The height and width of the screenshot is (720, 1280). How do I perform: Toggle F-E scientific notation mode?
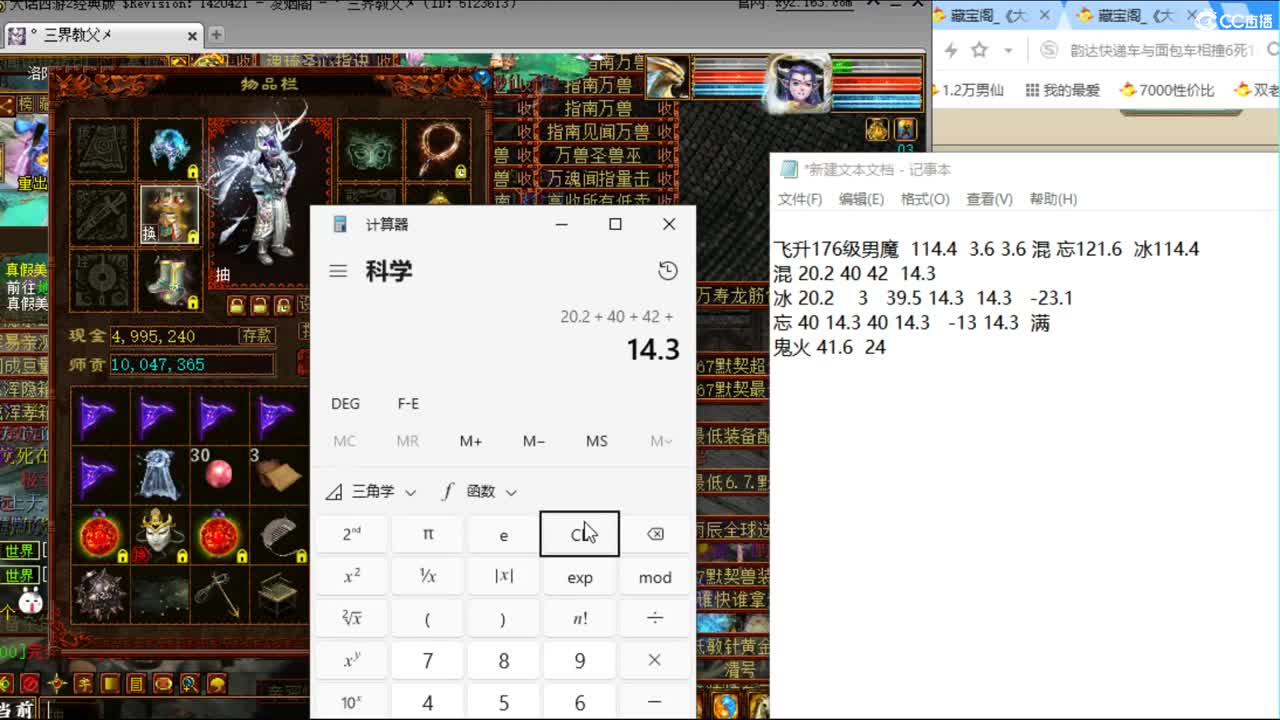[x=408, y=404]
